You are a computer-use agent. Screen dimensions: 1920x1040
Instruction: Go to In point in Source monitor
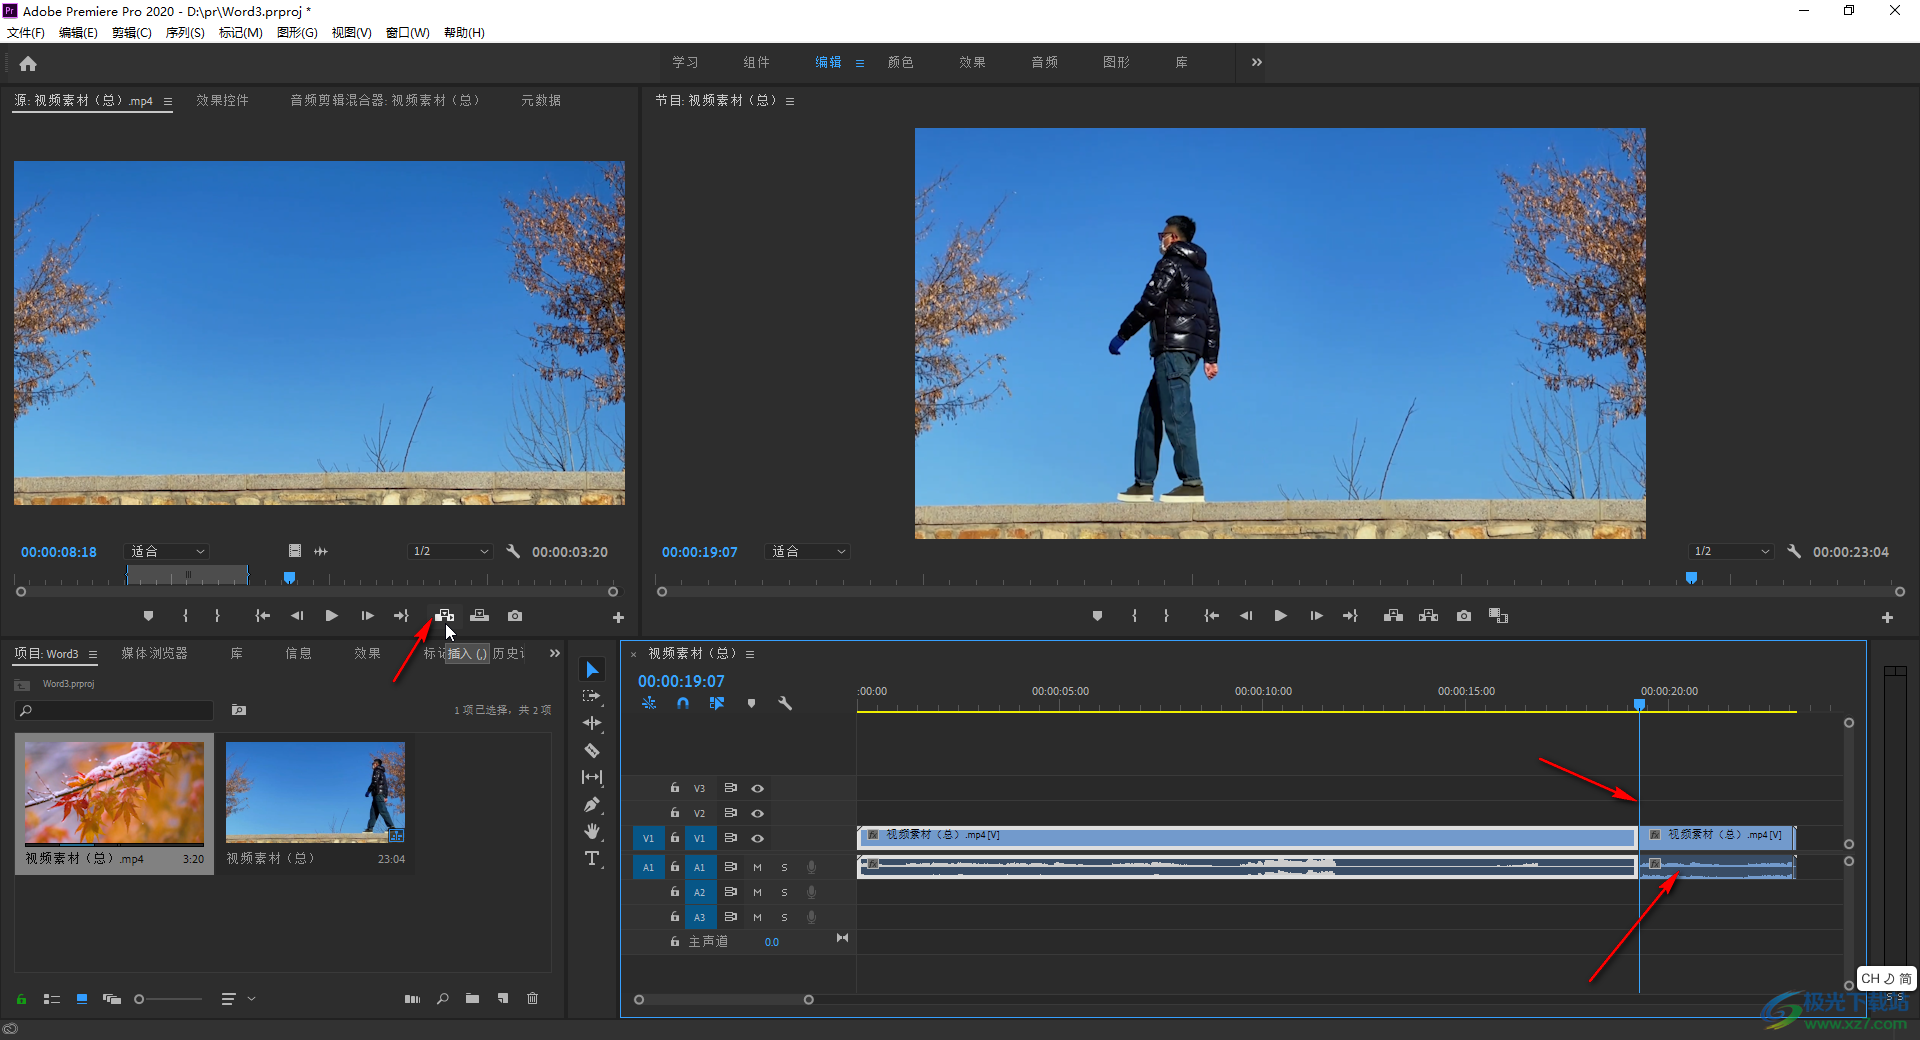click(262, 616)
